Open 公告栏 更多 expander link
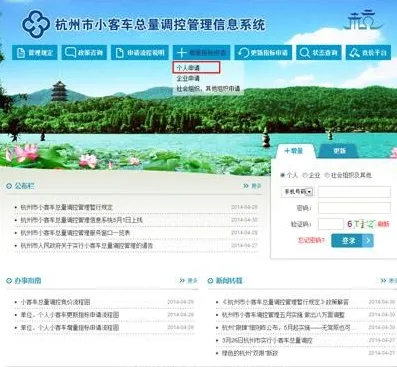Viewport: 397px width, 367px height. click(x=252, y=186)
